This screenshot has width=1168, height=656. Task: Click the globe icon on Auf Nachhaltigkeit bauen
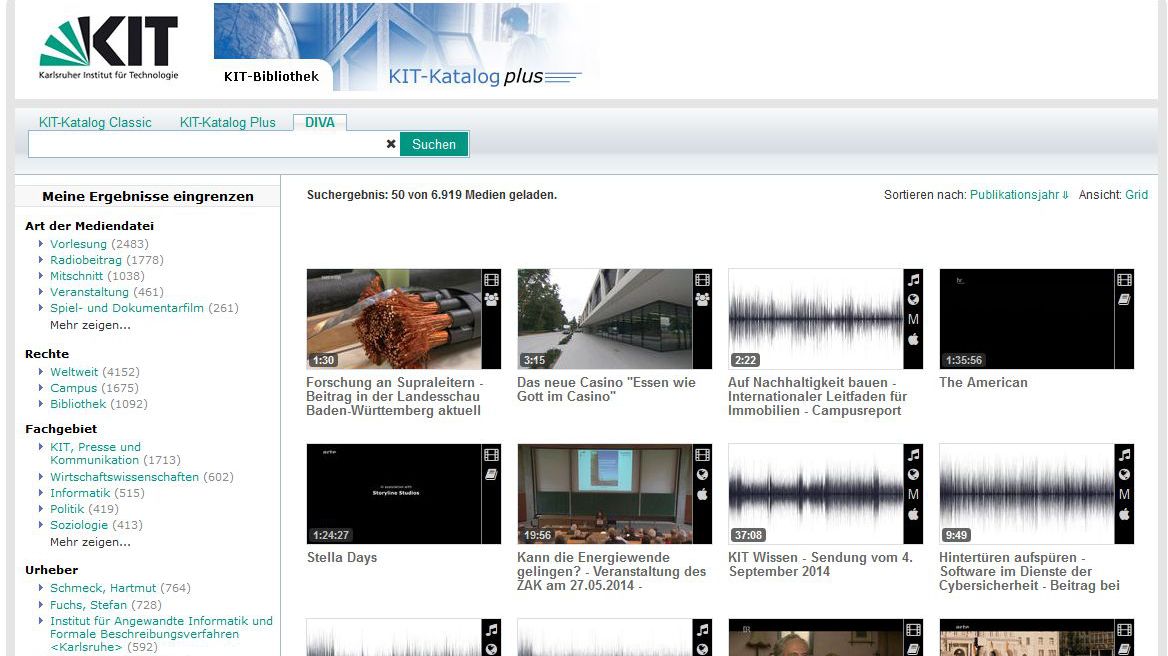pos(913,299)
